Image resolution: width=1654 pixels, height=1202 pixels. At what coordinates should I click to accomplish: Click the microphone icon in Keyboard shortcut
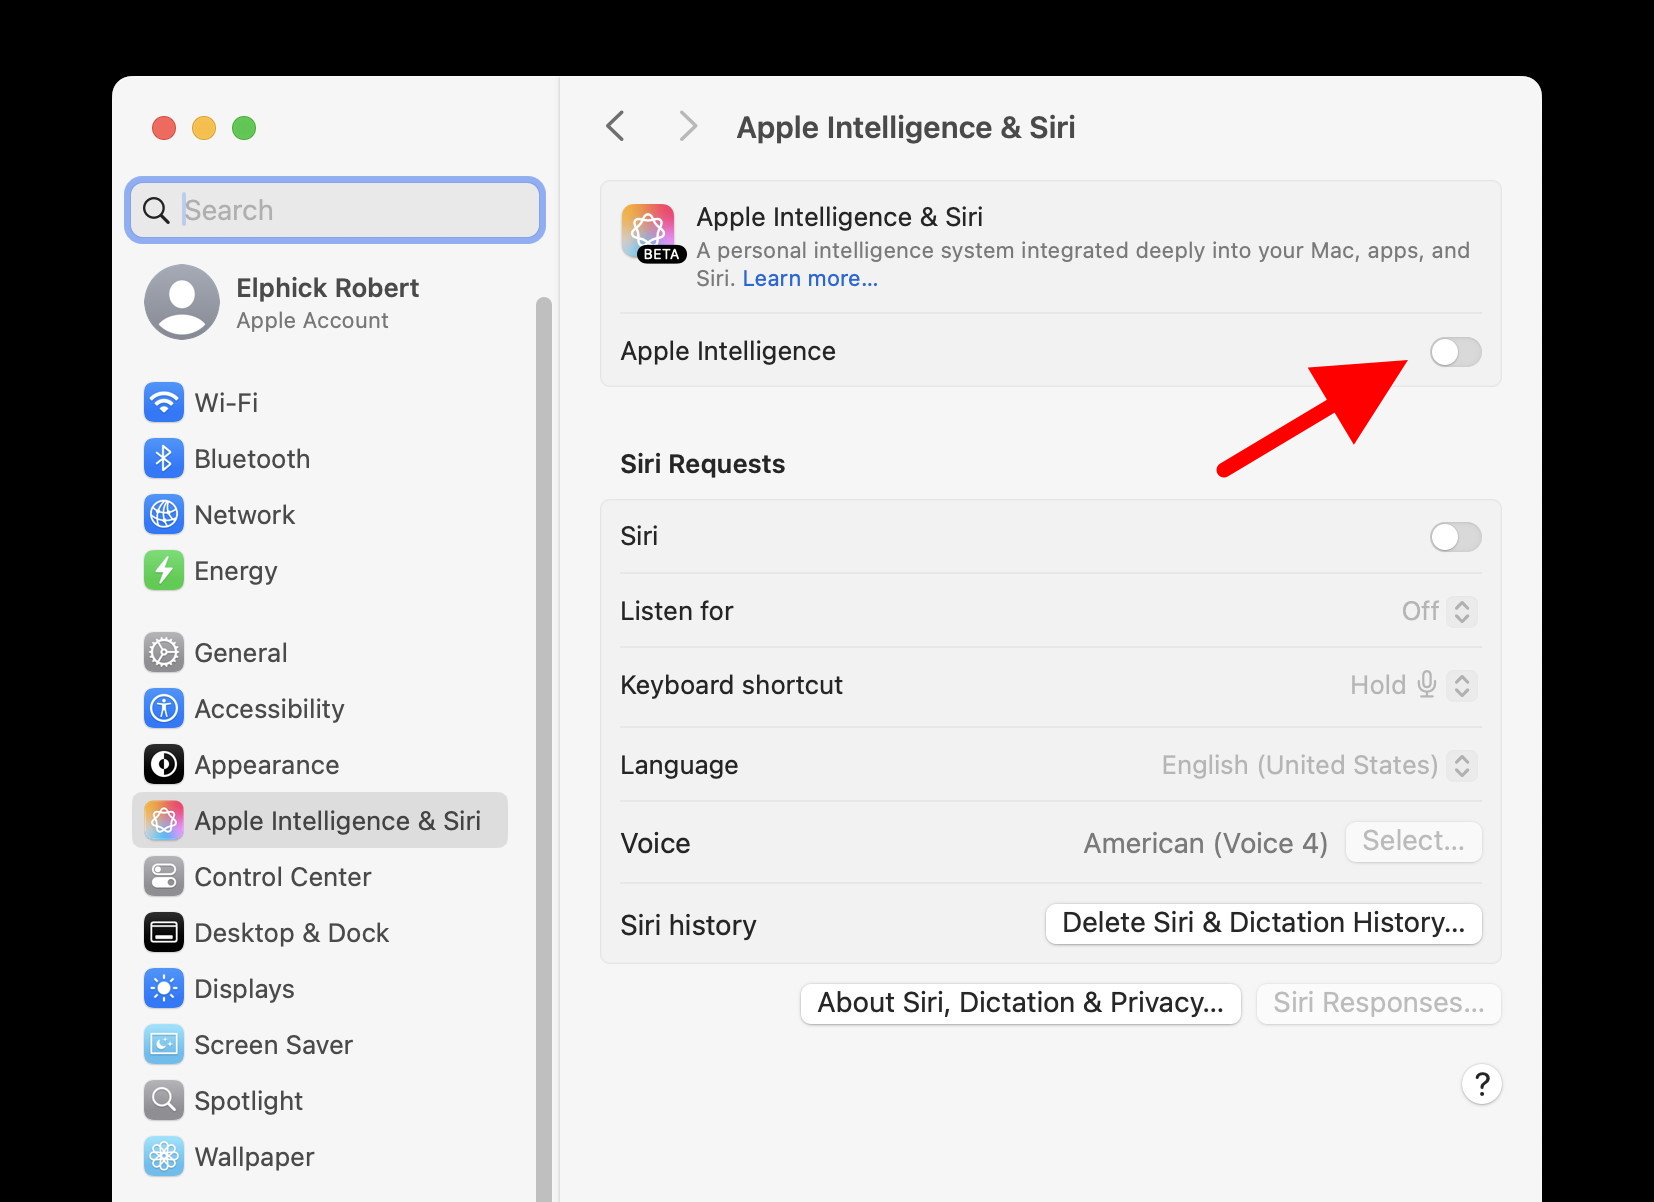coord(1427,685)
